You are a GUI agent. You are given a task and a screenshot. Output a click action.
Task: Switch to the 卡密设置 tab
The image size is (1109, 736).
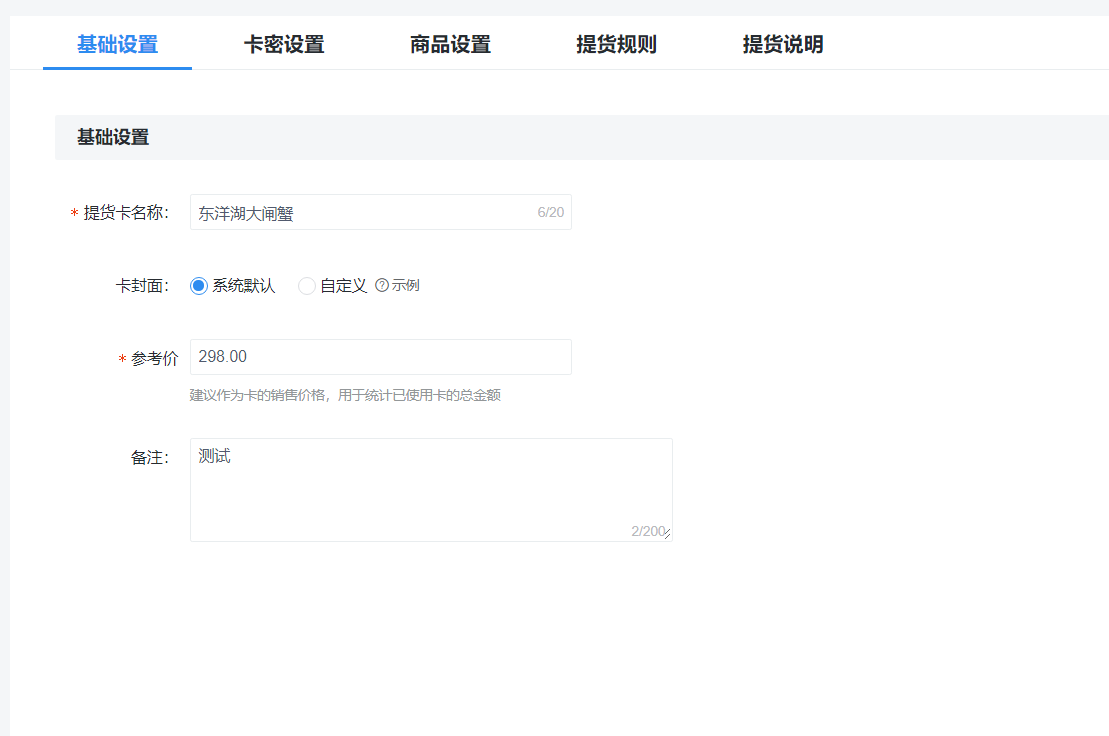pos(282,44)
